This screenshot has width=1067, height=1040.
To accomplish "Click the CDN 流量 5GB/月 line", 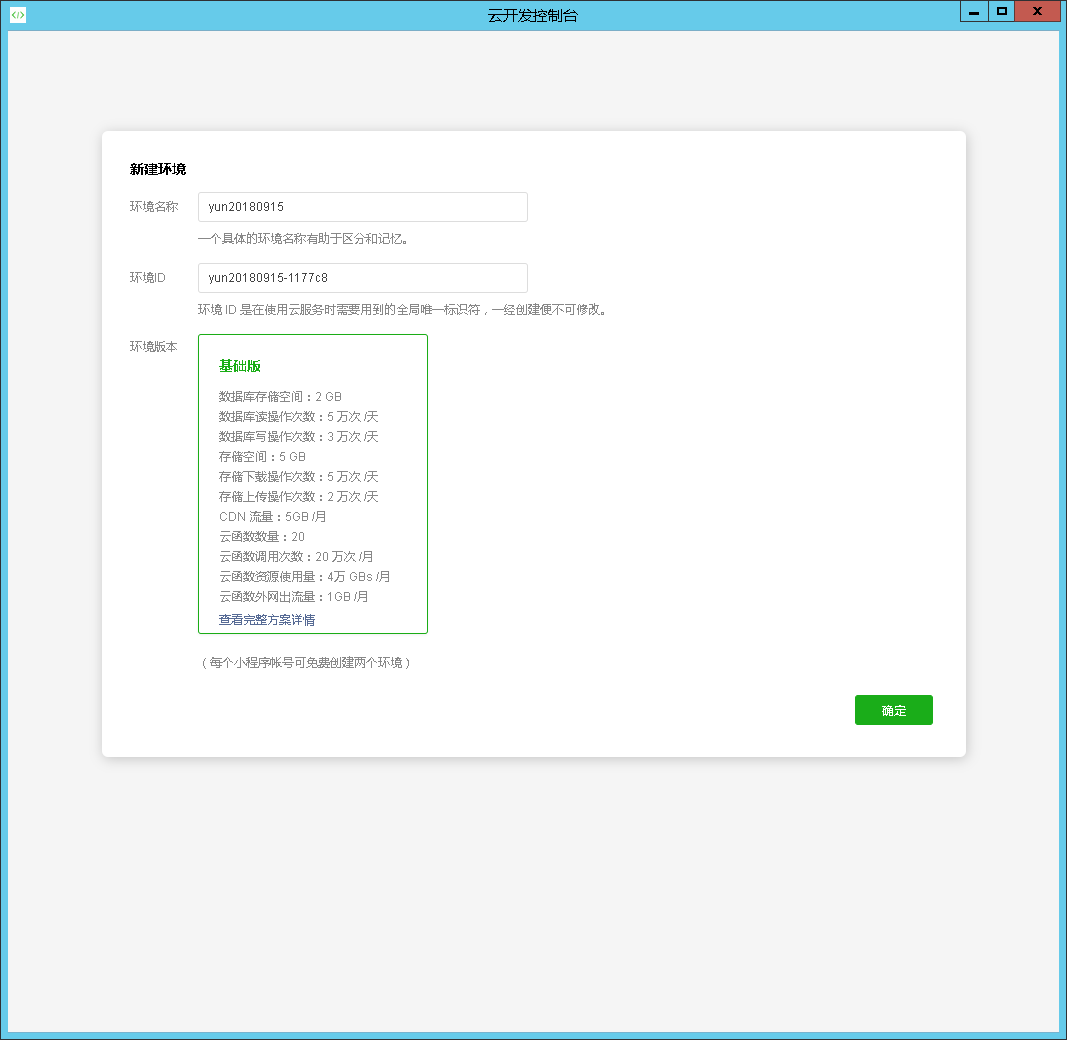I will [272, 517].
